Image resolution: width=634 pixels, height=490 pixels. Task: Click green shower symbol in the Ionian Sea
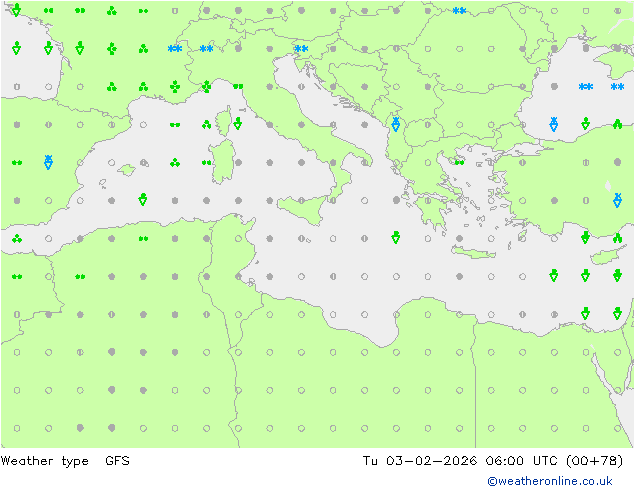pyautogui.click(x=396, y=237)
